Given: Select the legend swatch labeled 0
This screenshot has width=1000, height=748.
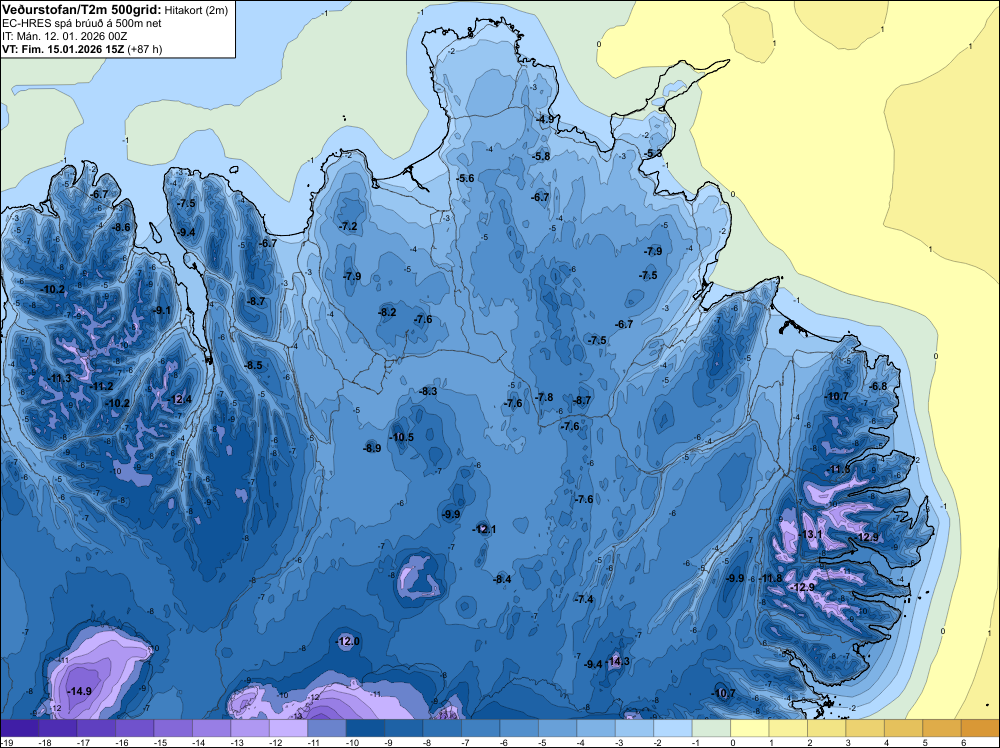Looking at the screenshot, I should (x=749, y=728).
